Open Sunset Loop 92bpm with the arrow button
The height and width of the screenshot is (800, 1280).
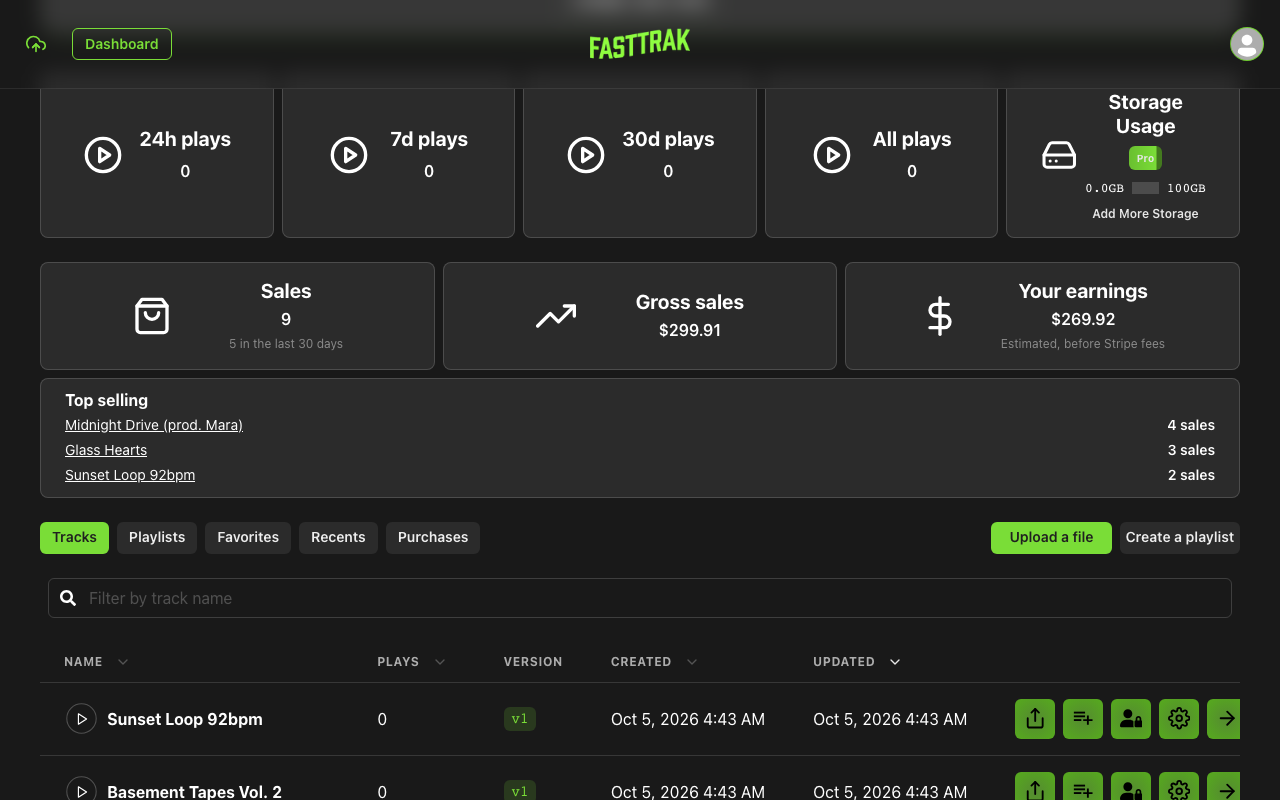pos(1224,719)
